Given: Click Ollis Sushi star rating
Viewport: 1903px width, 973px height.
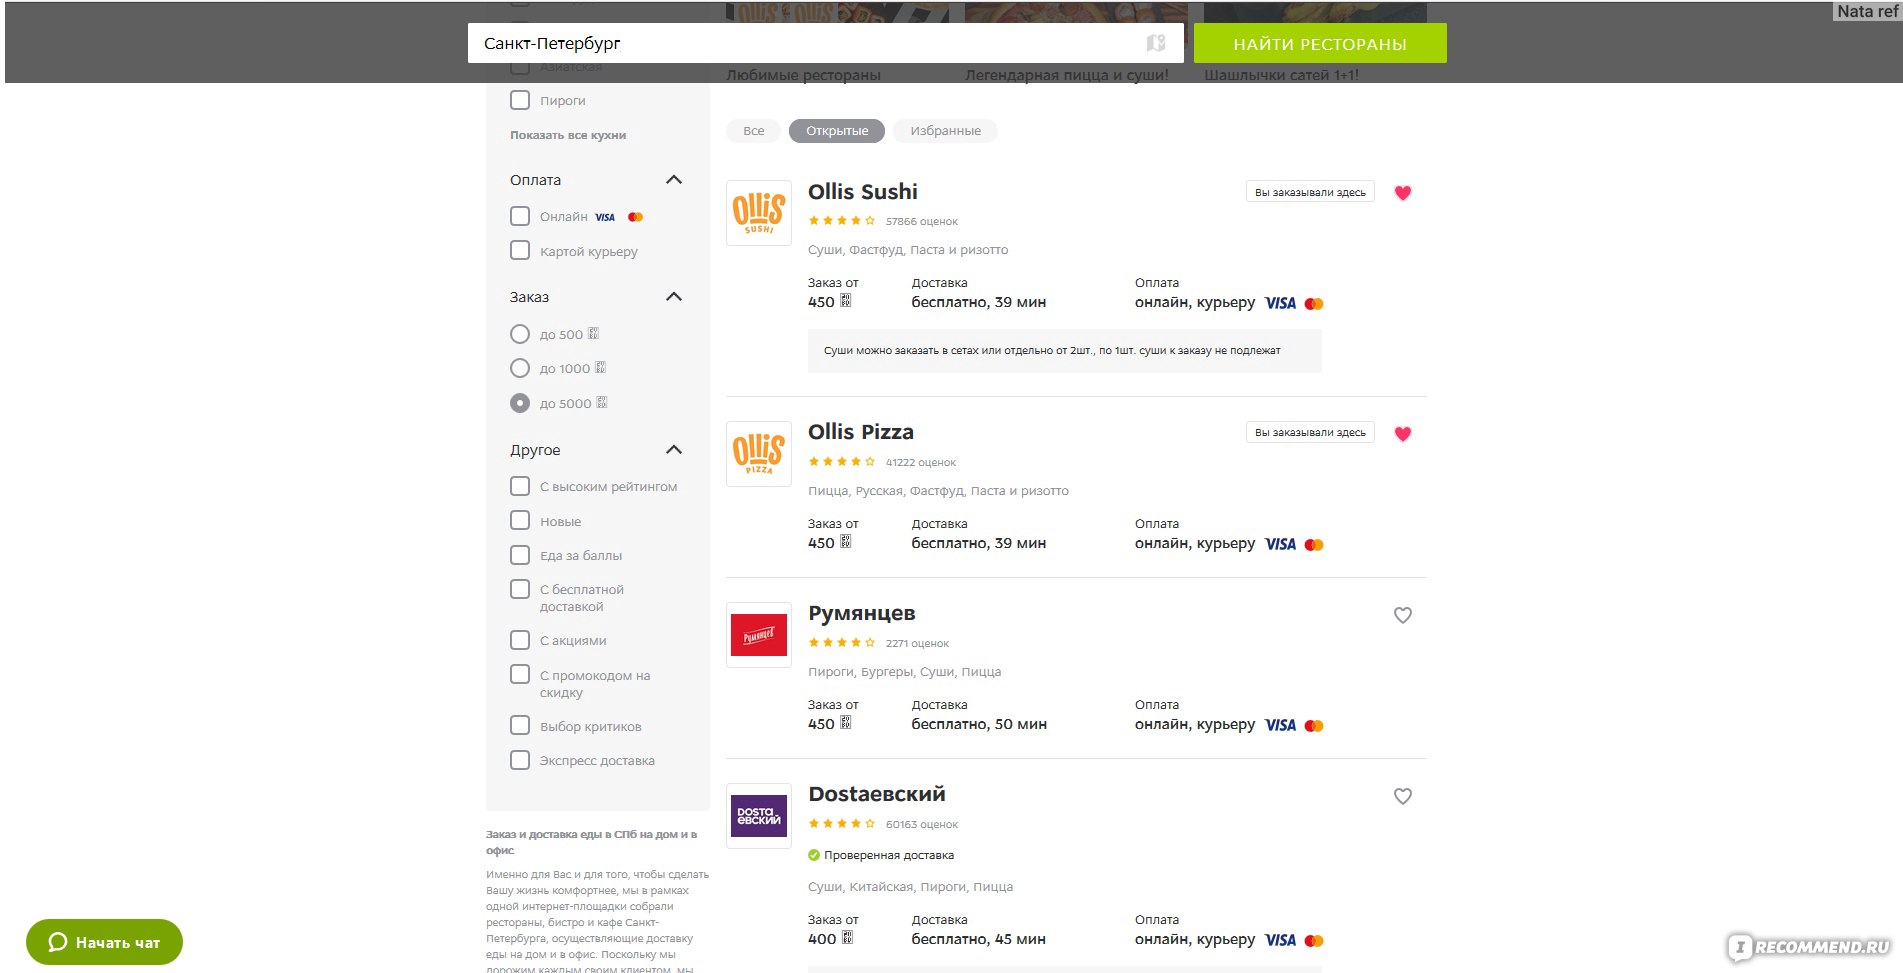Looking at the screenshot, I should point(842,221).
